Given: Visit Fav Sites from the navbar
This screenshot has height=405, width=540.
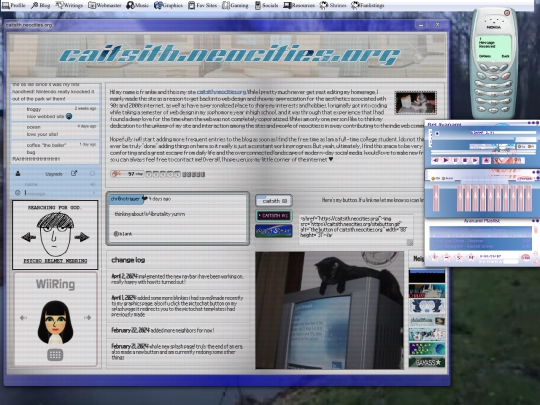Looking at the screenshot, I should pos(202,5).
